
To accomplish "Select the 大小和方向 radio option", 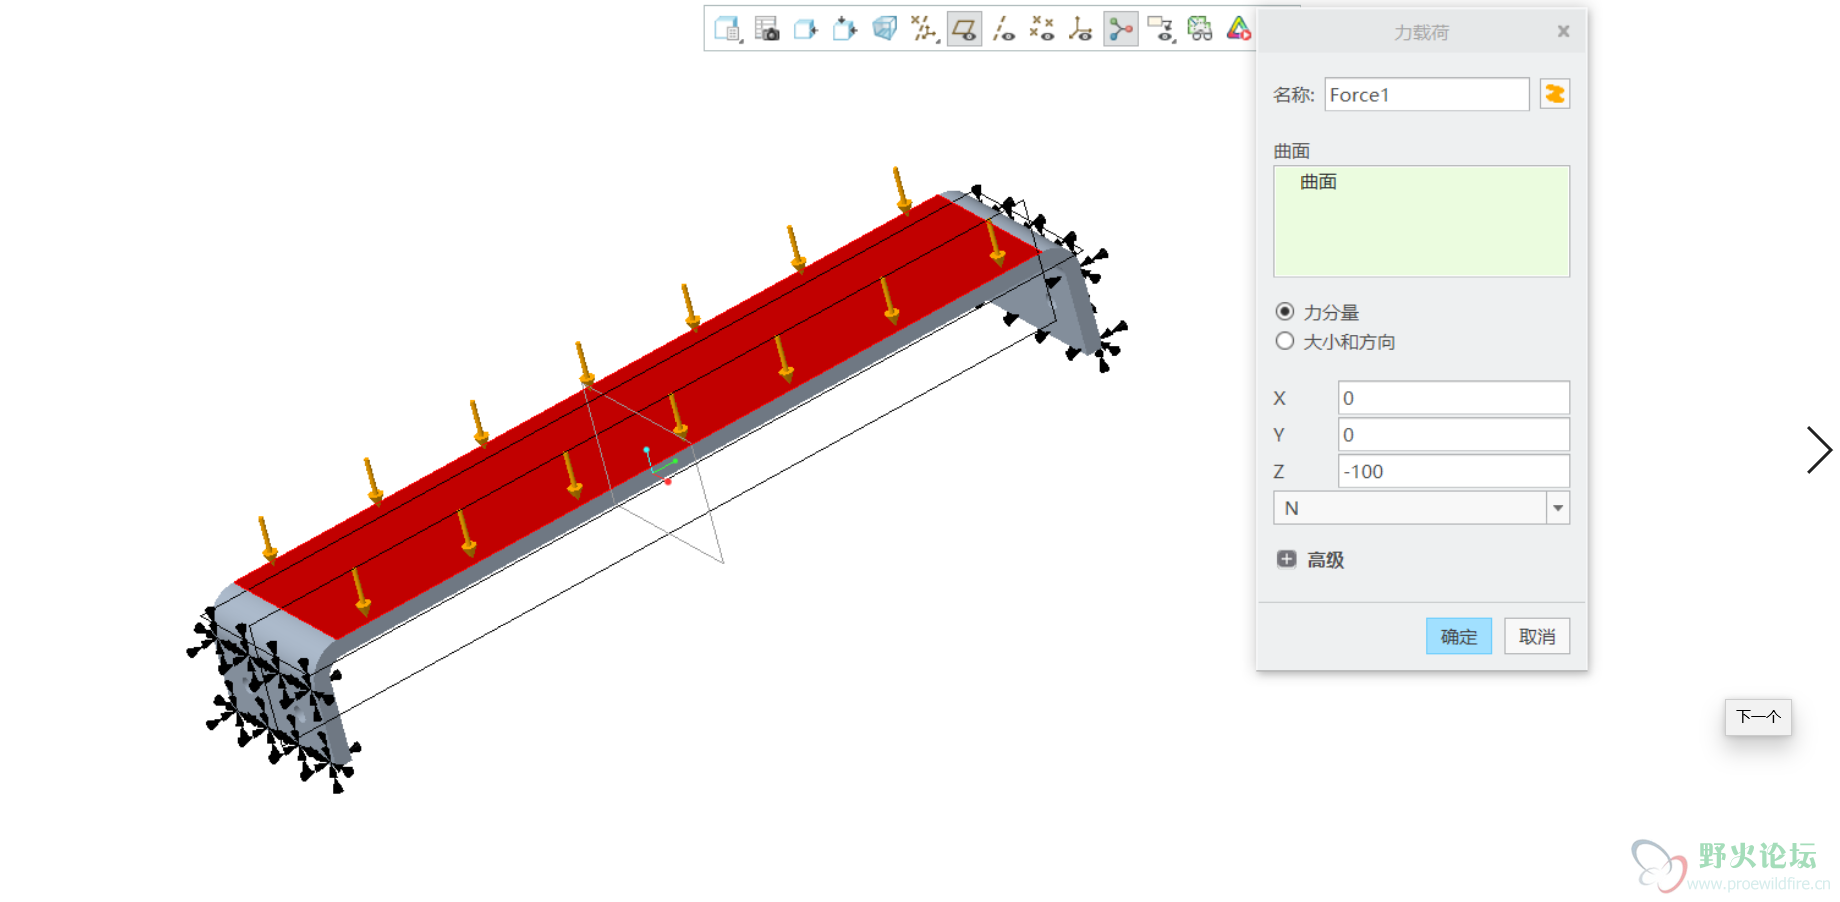I will pos(1285,342).
